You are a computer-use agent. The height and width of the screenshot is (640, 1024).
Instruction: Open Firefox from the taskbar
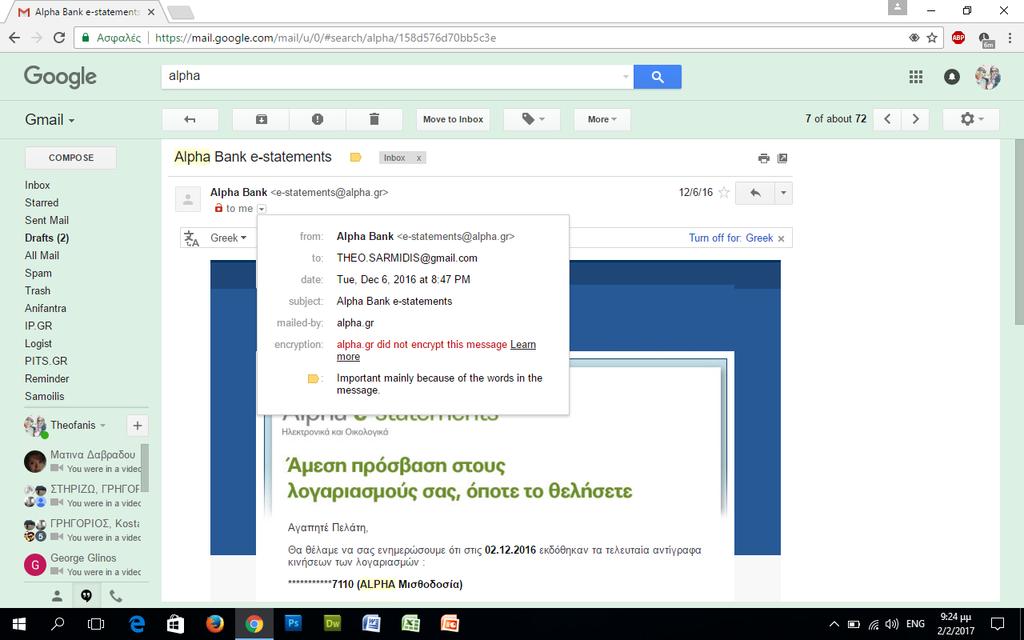(x=215, y=624)
